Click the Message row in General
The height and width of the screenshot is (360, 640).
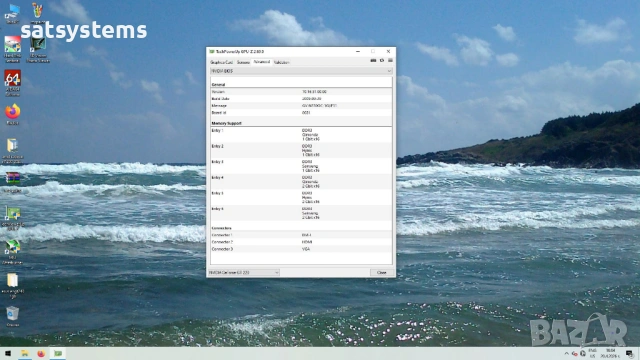301,106
